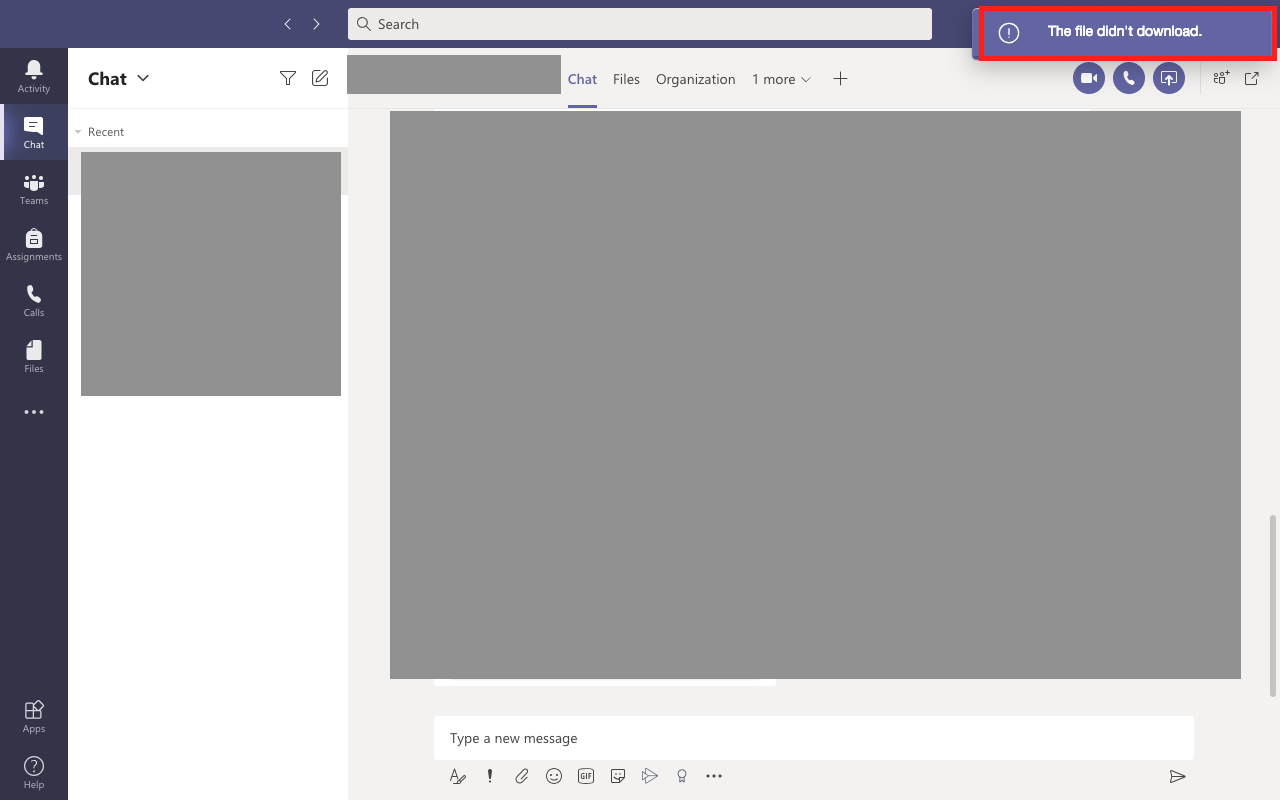This screenshot has width=1280, height=800.
Task: Open Files in the left rail
Action: [34, 356]
